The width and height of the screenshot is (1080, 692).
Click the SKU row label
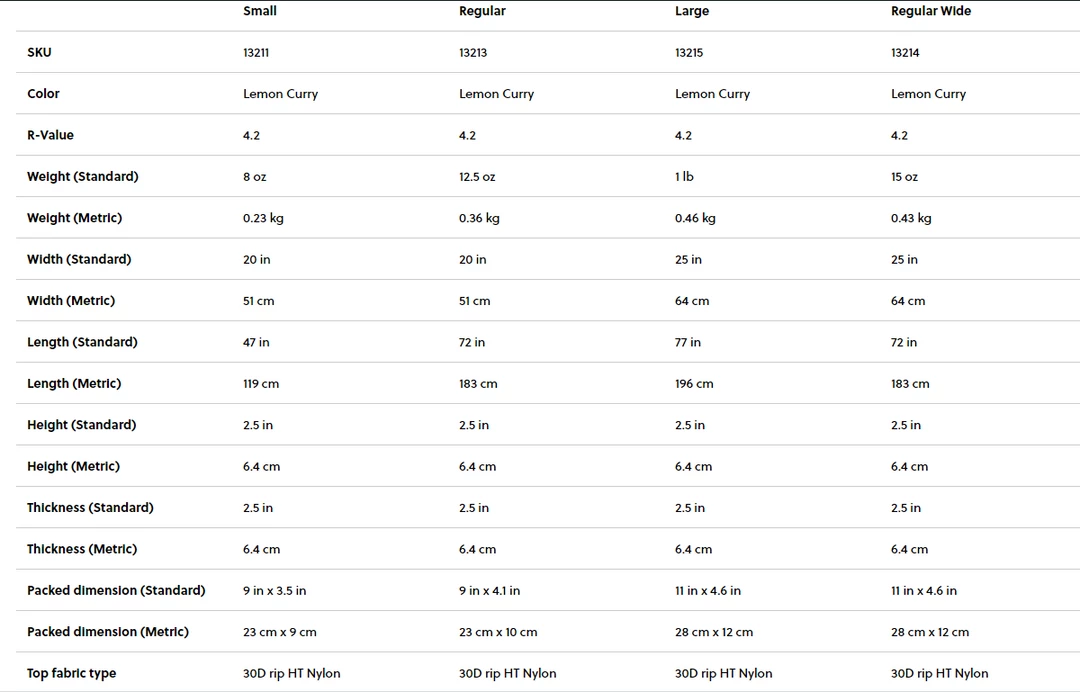click(x=39, y=52)
